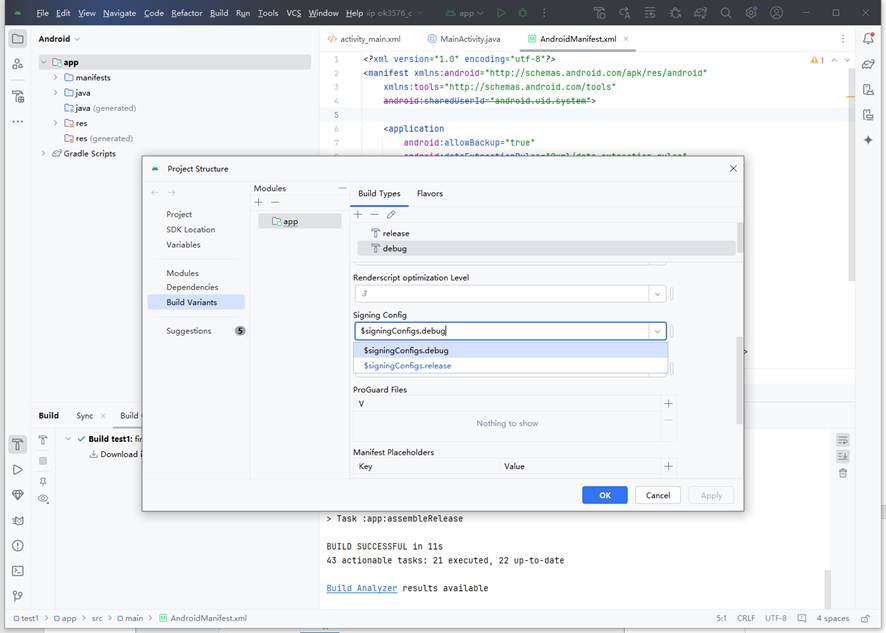Open the Run tool window icon

[18, 470]
